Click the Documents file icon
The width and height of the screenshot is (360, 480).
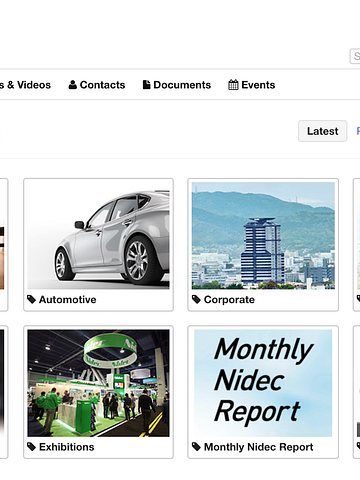point(146,85)
